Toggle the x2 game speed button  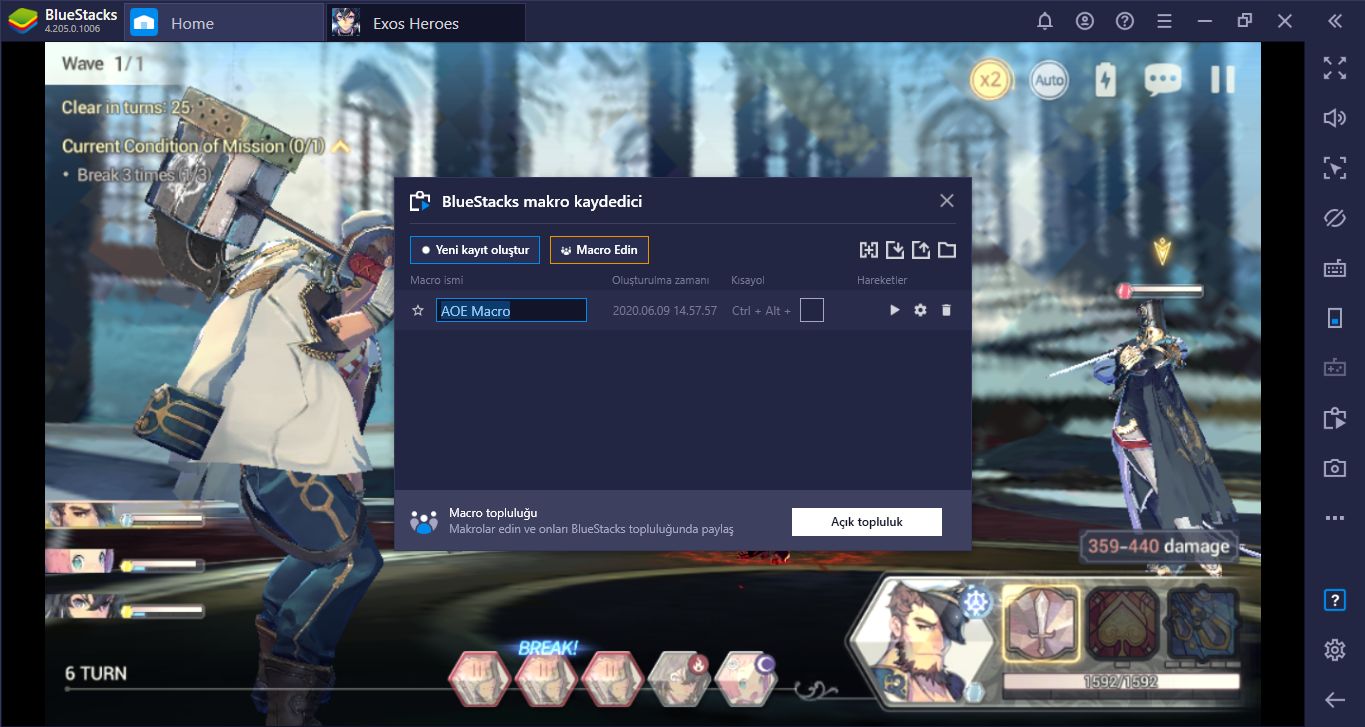[x=989, y=80]
